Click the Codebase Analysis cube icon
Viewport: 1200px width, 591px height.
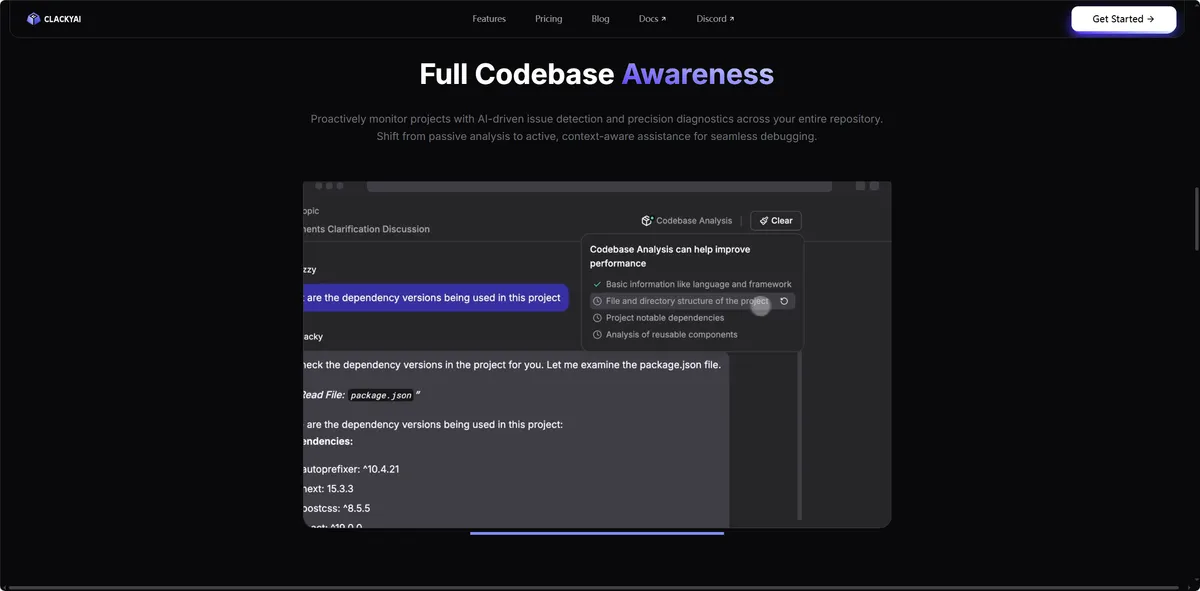[x=647, y=221]
